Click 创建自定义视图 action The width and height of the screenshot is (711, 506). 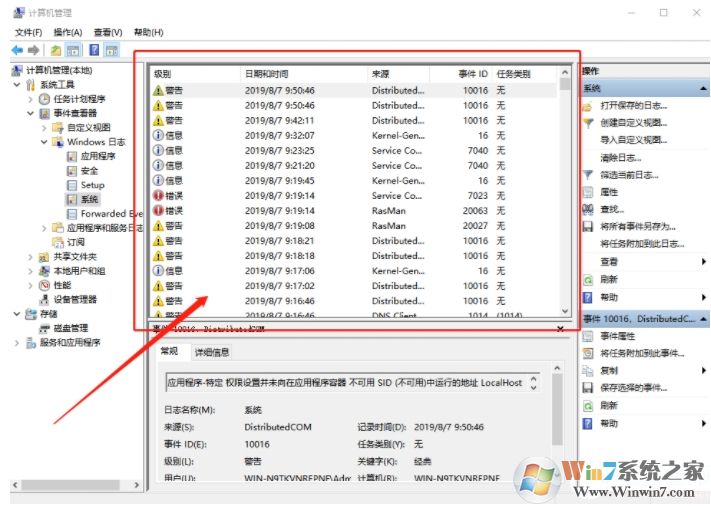click(x=633, y=123)
